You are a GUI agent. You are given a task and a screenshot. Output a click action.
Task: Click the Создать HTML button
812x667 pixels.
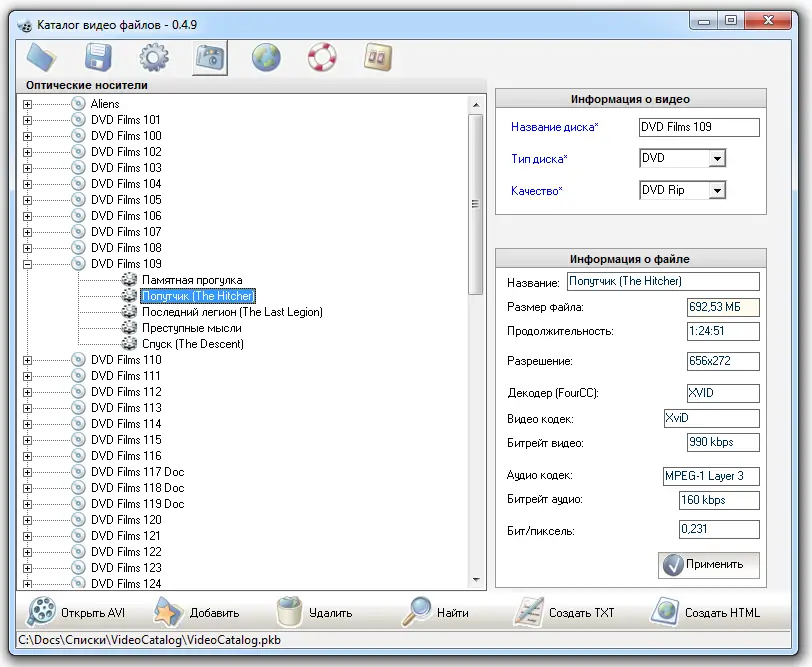(x=706, y=612)
